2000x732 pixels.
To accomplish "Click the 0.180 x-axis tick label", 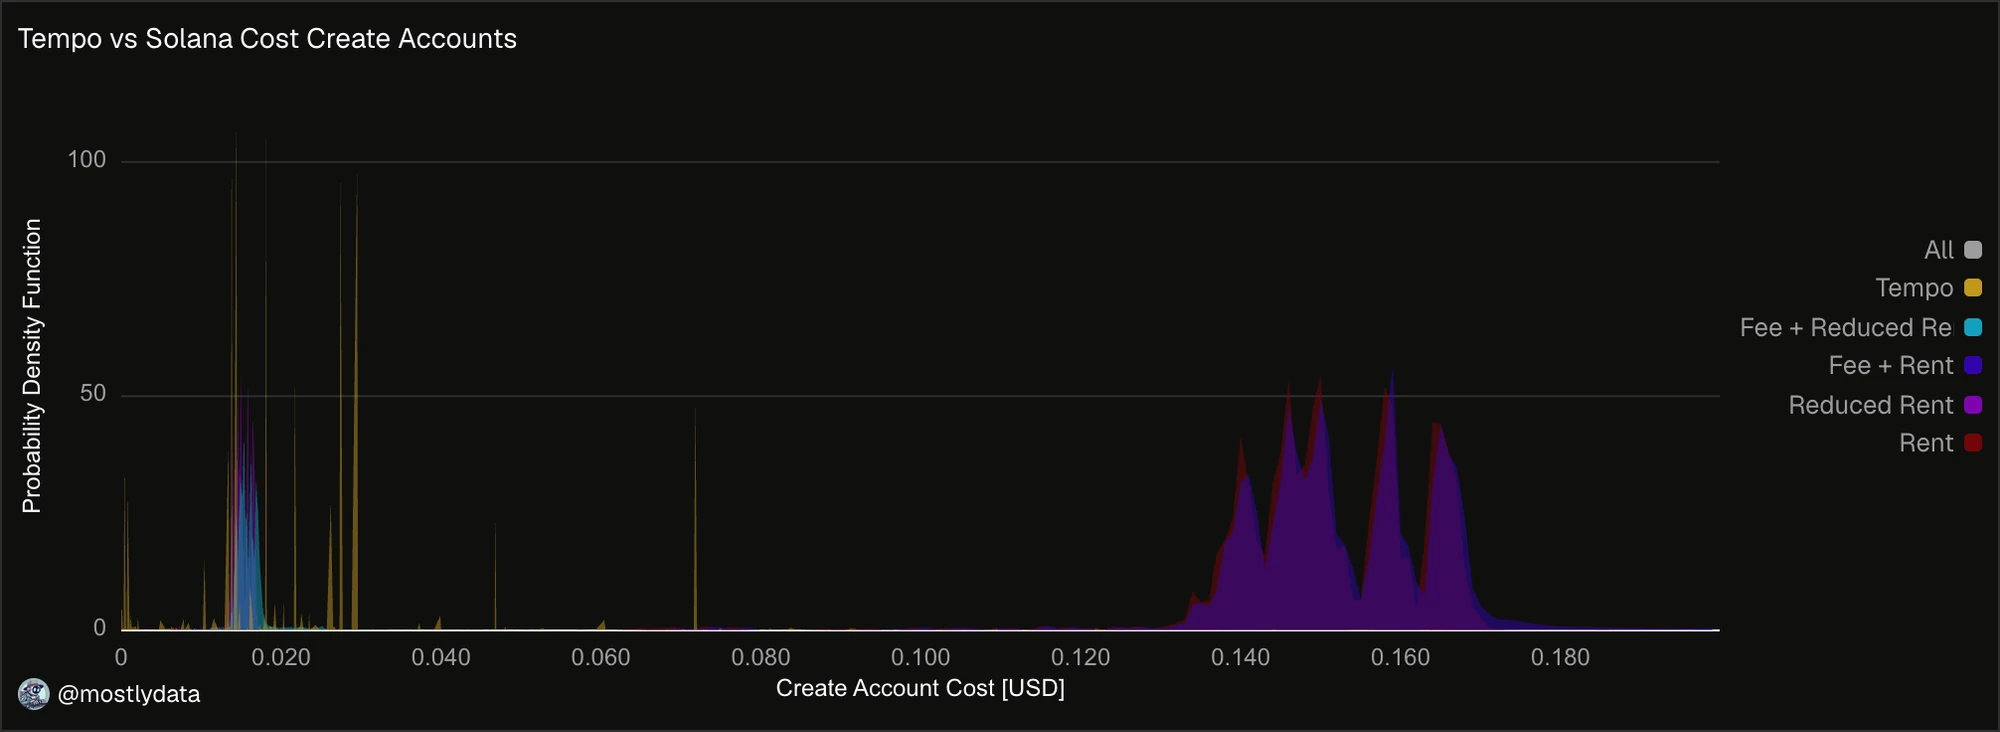I will (x=1561, y=658).
